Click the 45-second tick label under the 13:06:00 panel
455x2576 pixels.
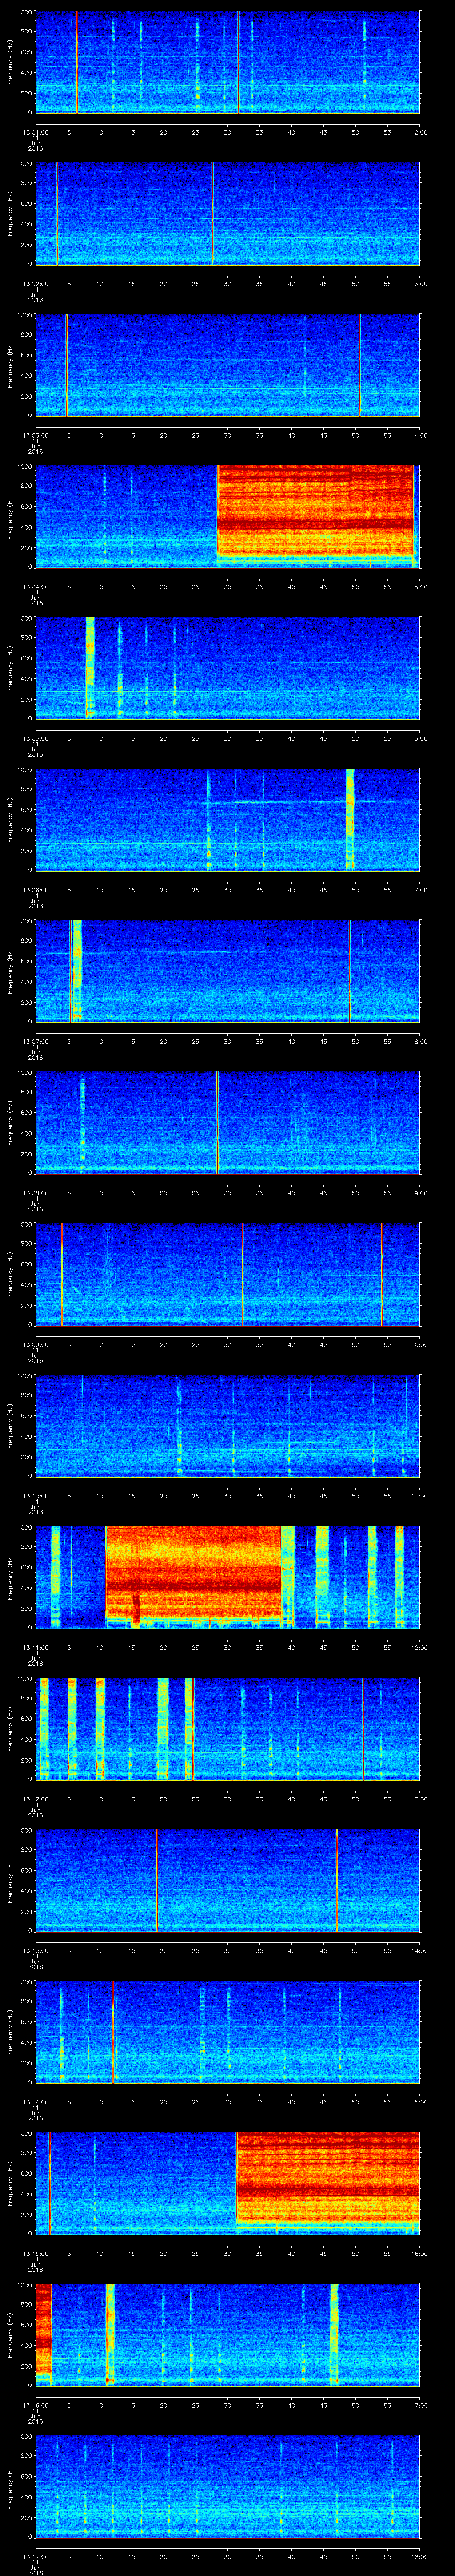(x=324, y=890)
